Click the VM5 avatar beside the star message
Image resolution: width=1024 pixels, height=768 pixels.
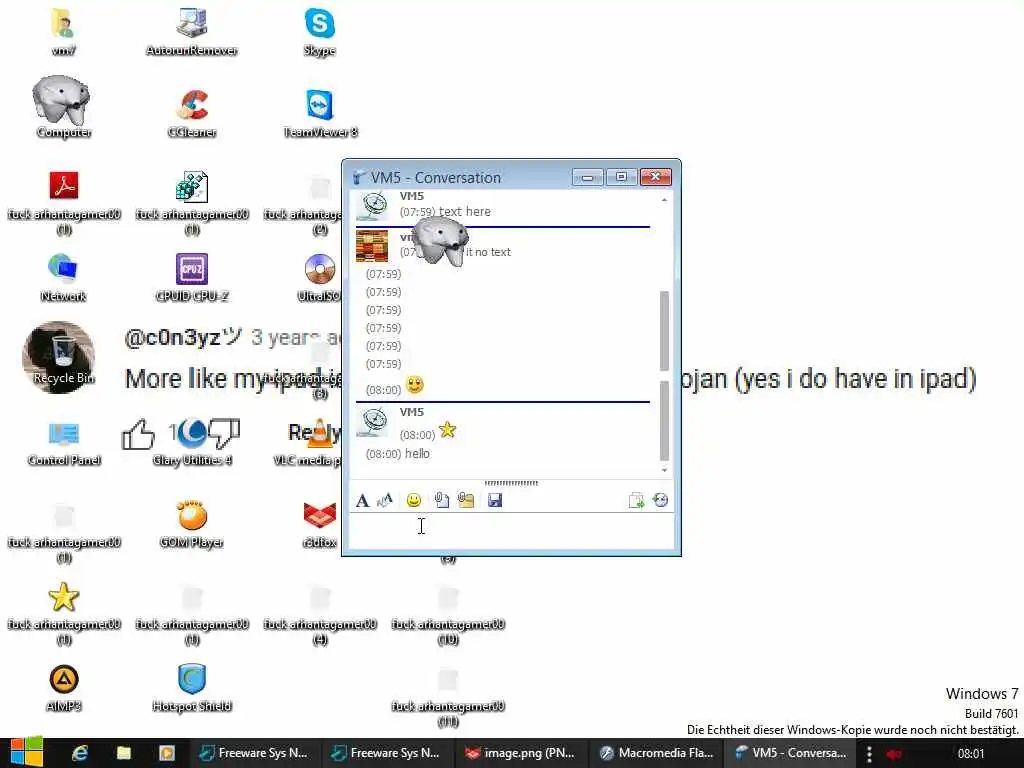click(x=373, y=422)
